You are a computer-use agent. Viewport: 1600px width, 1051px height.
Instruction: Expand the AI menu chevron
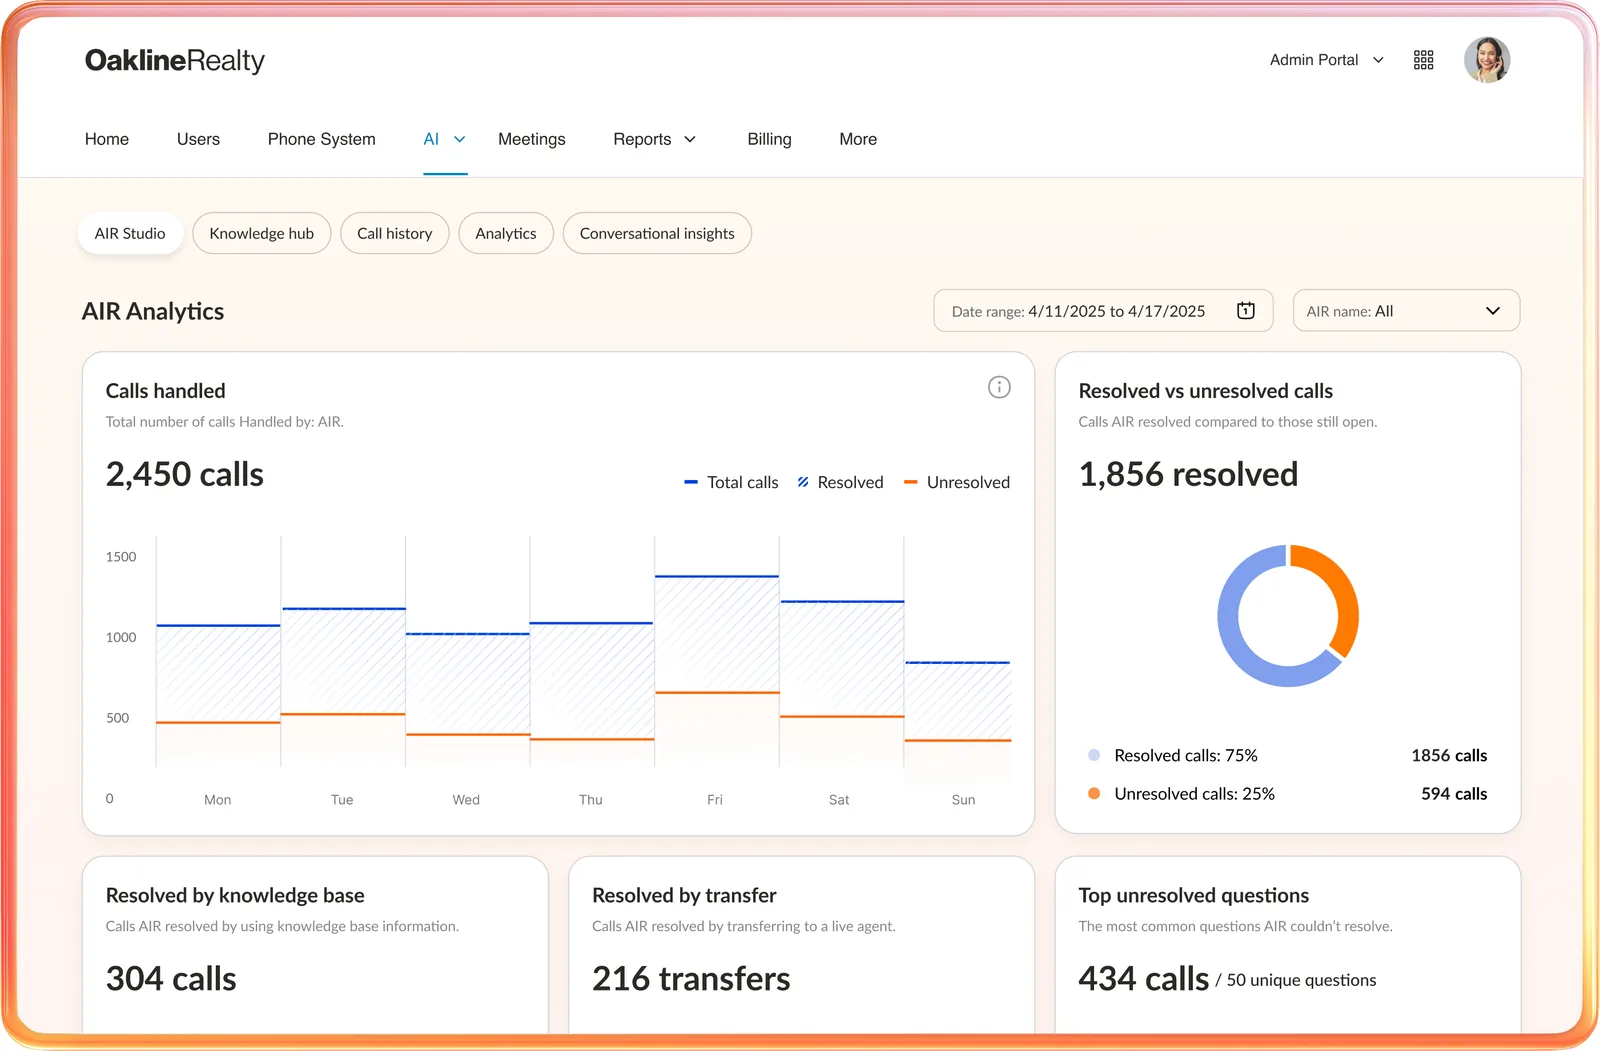460,140
